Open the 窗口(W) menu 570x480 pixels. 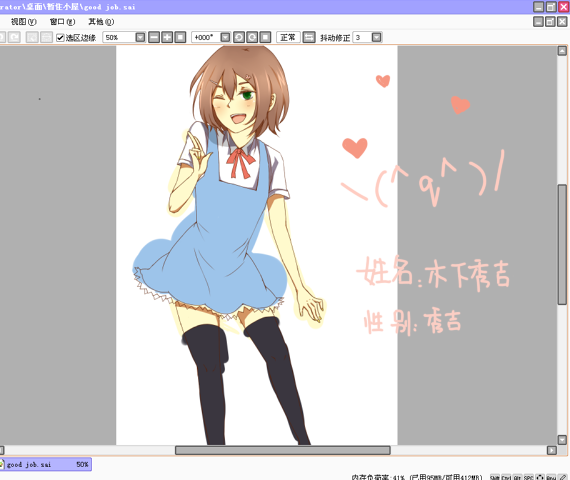click(x=63, y=22)
